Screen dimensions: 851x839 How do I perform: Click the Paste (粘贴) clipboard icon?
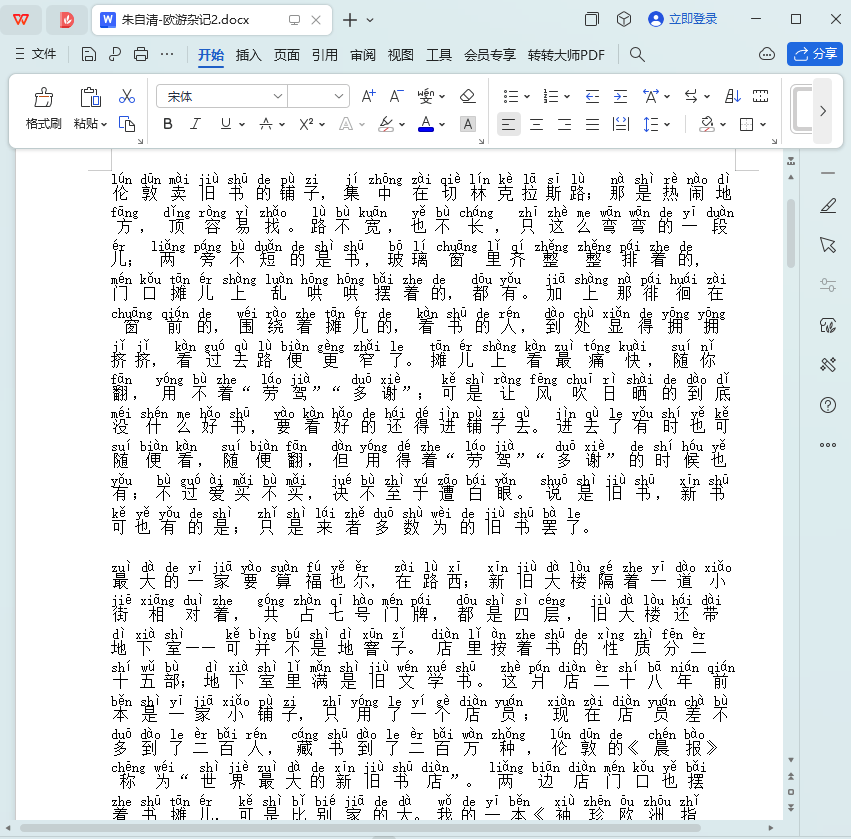click(x=90, y=97)
